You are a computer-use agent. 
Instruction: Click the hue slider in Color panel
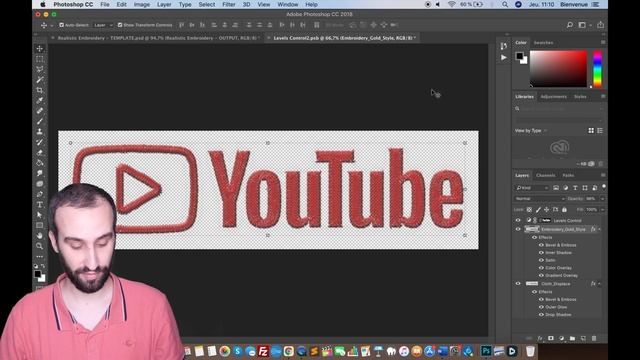tap(597, 69)
